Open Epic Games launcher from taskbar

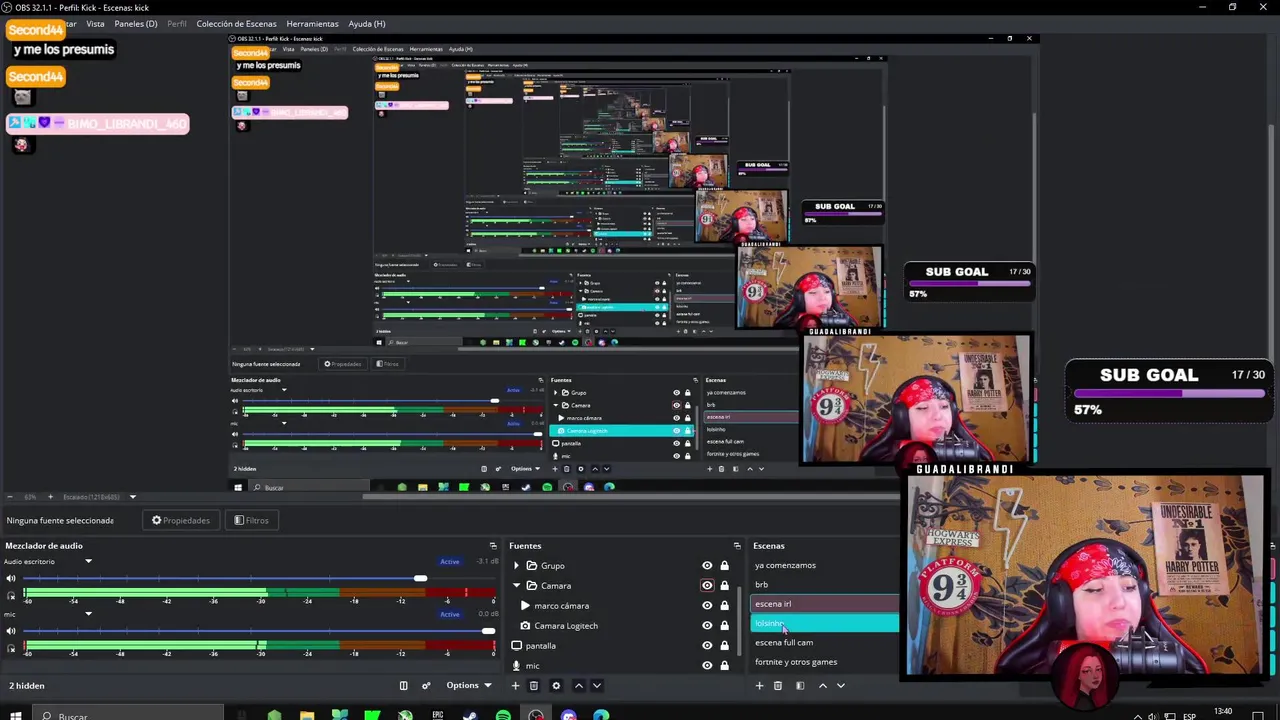click(438, 716)
